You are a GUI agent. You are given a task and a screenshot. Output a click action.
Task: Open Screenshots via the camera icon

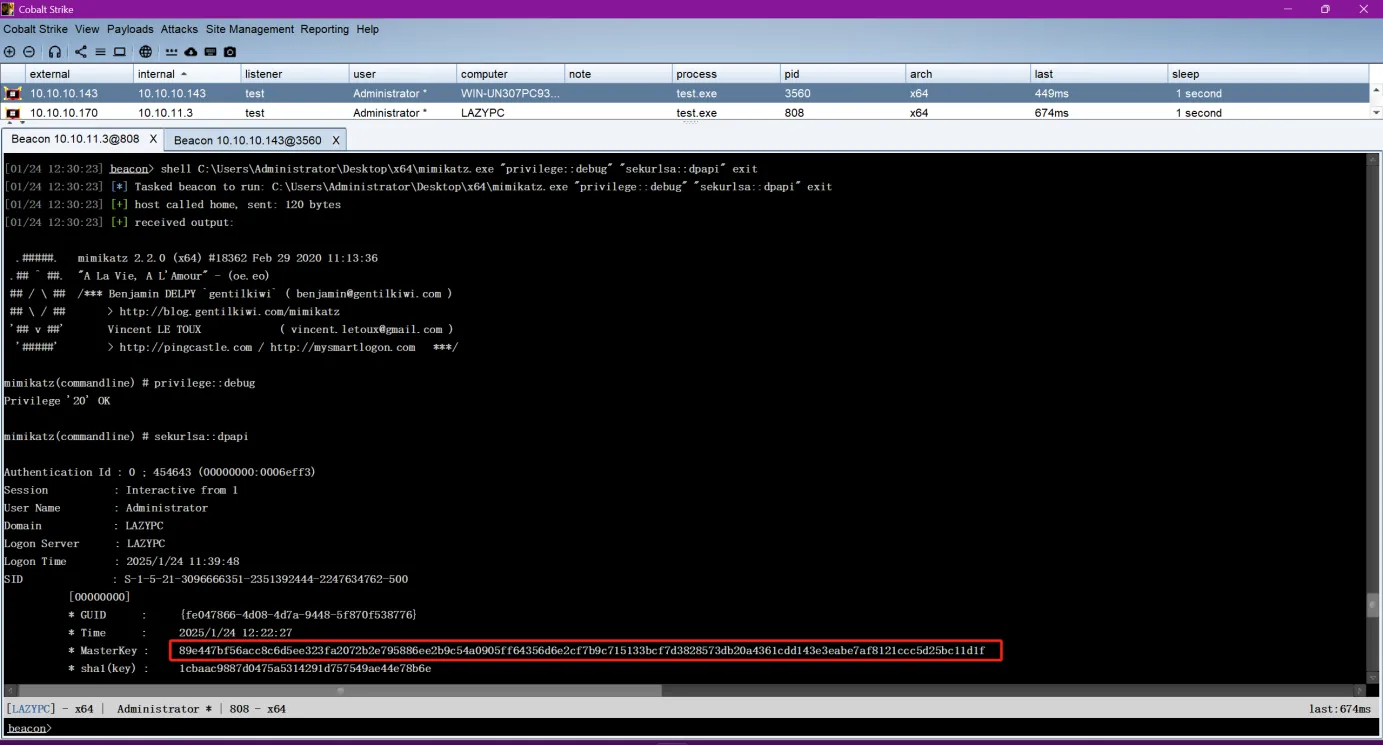[230, 52]
